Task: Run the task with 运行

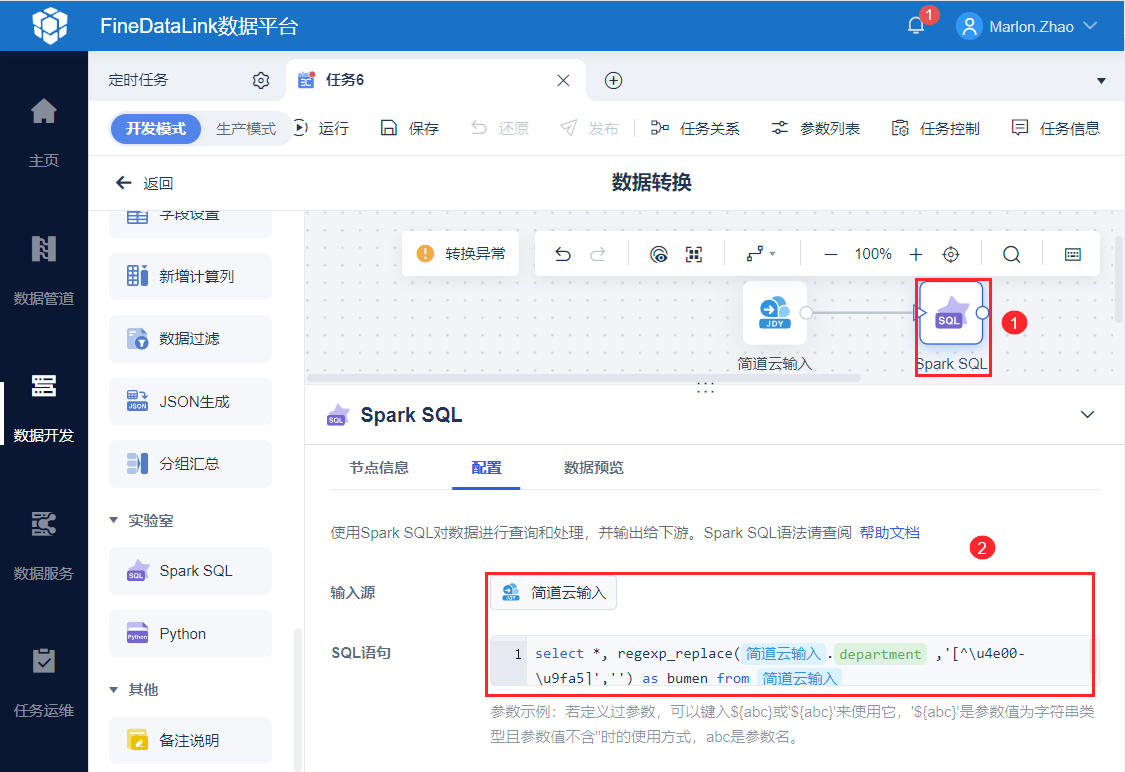Action: tap(321, 128)
